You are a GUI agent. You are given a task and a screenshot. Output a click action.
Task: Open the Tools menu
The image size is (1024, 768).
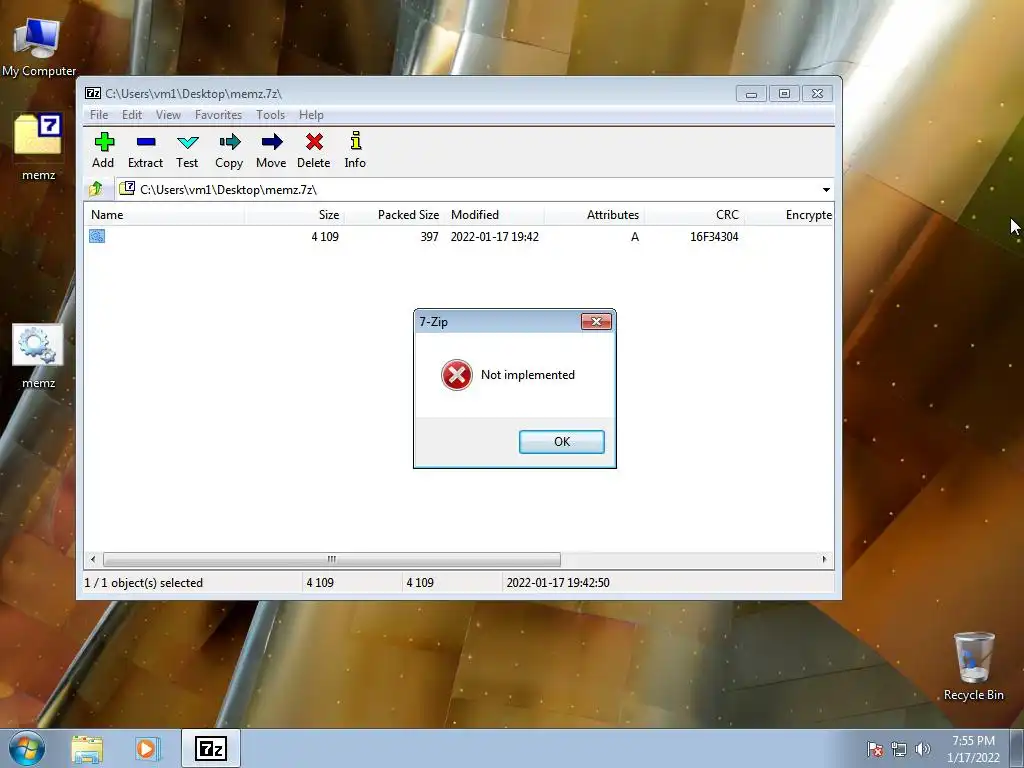tap(270, 115)
